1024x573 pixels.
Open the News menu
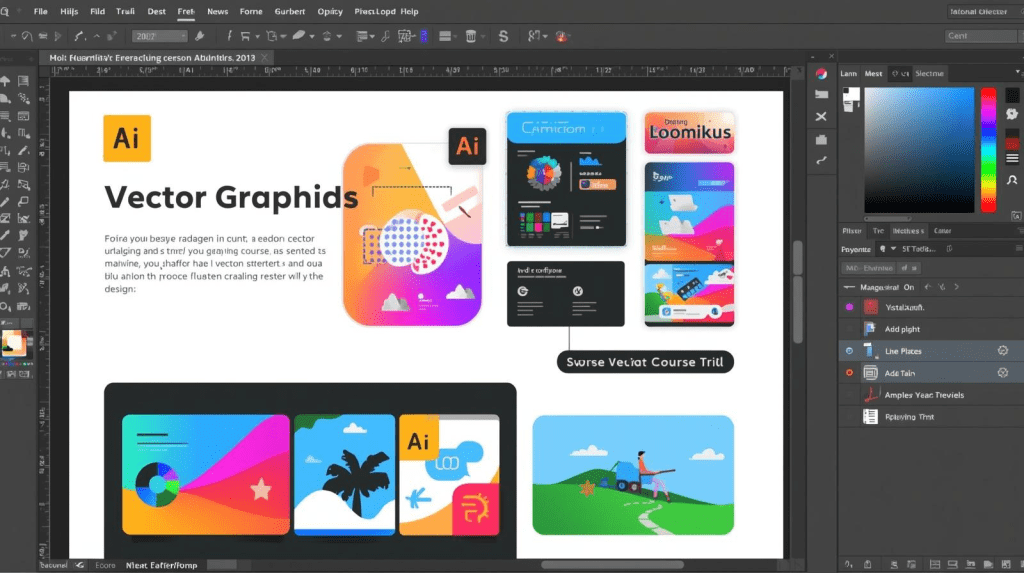(217, 12)
